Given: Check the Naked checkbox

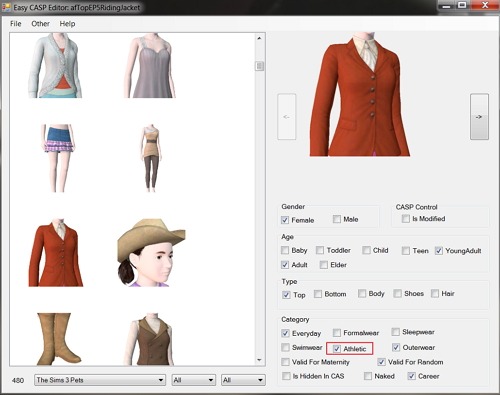Looking at the screenshot, I should click(368, 376).
